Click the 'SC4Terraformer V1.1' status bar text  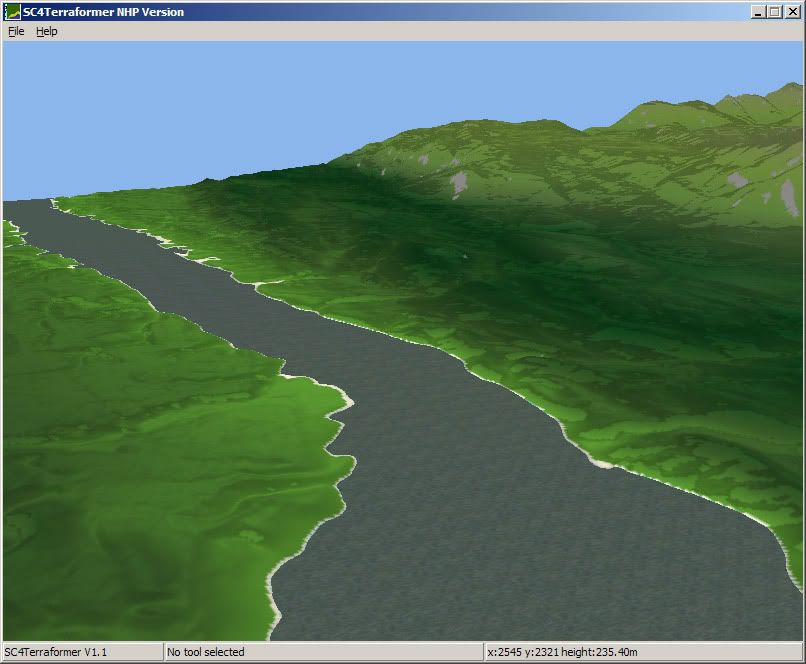coord(56,652)
